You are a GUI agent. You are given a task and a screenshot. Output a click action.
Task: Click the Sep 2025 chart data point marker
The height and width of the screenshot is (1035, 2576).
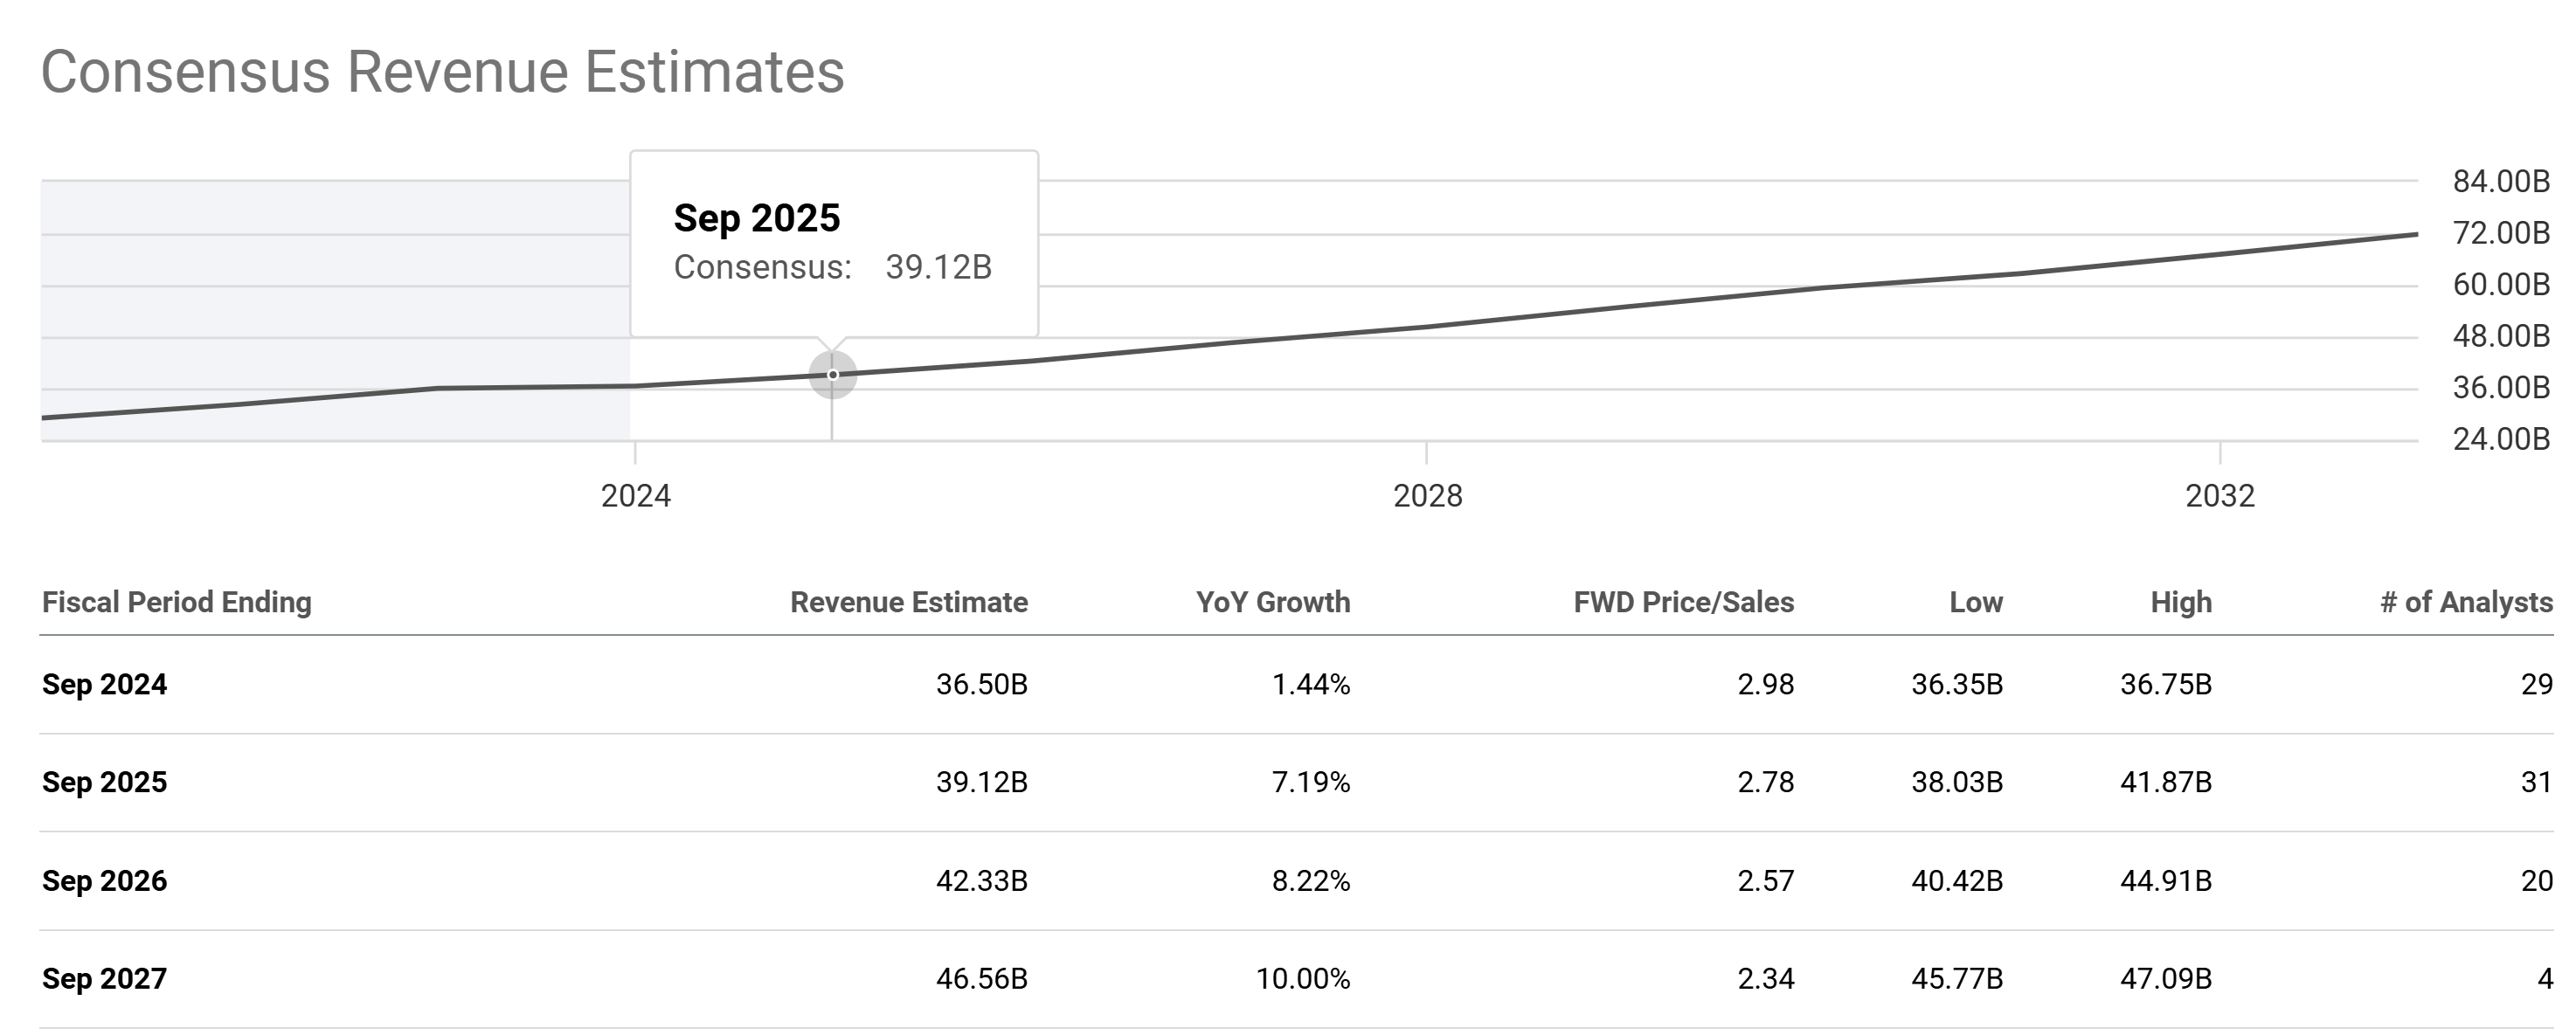(832, 375)
